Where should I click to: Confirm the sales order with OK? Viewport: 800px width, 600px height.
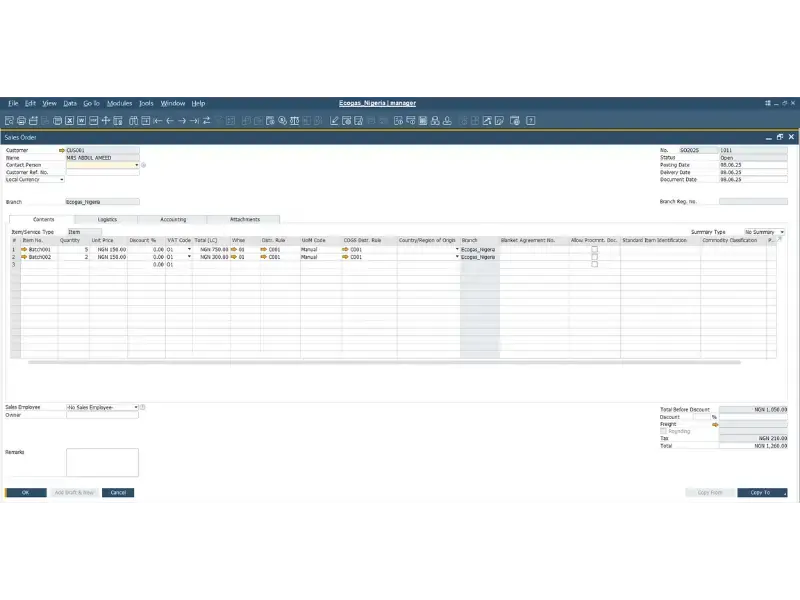(27, 492)
